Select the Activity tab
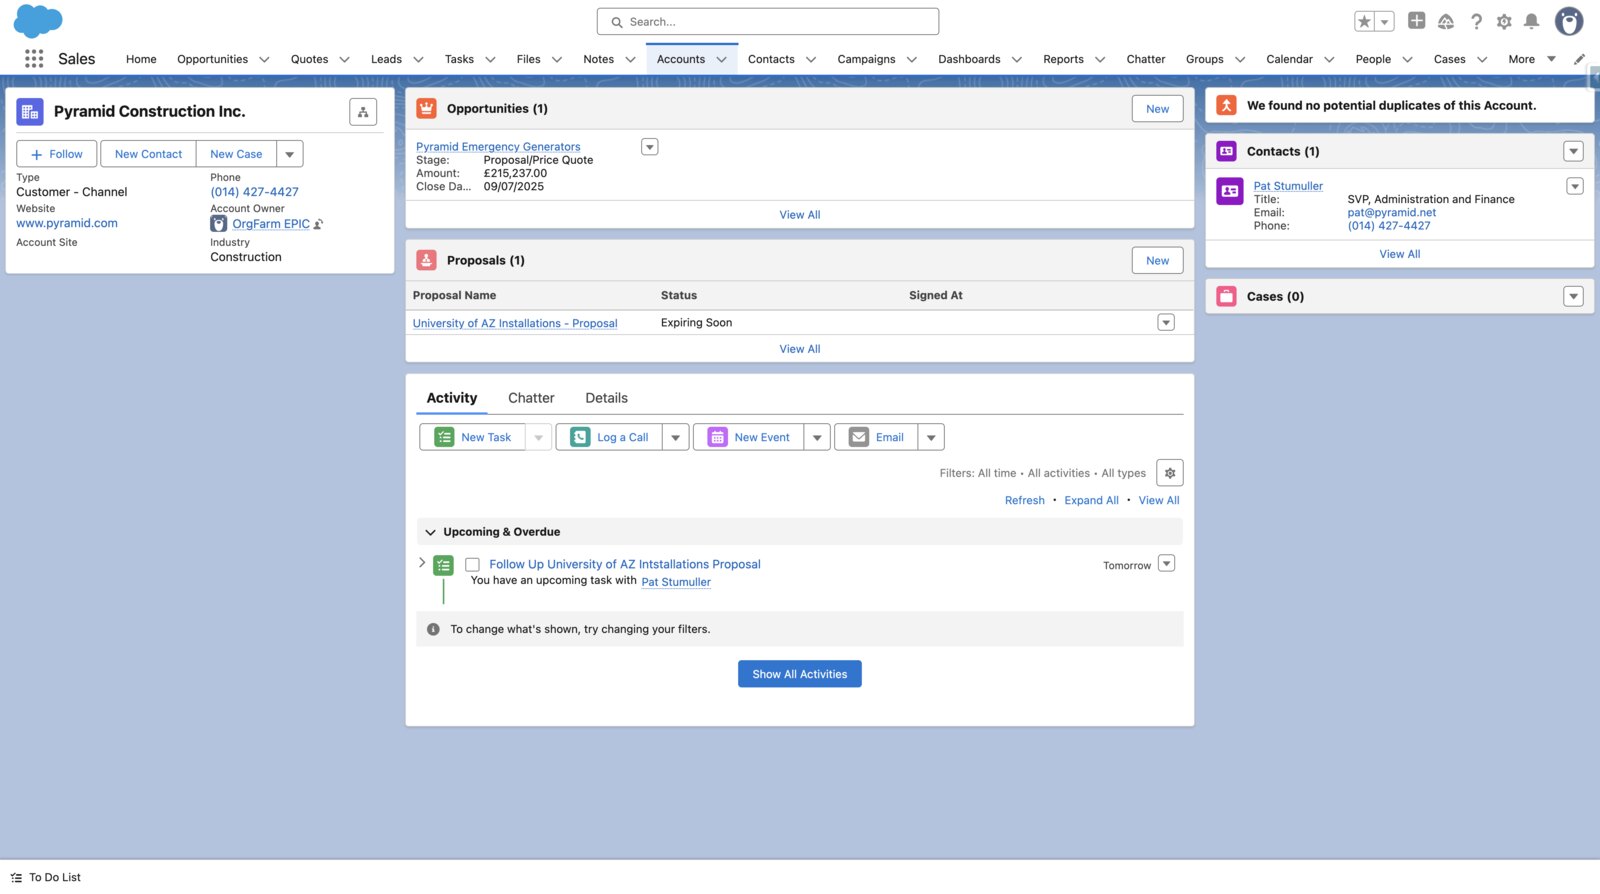The width and height of the screenshot is (1600, 894). 452,398
